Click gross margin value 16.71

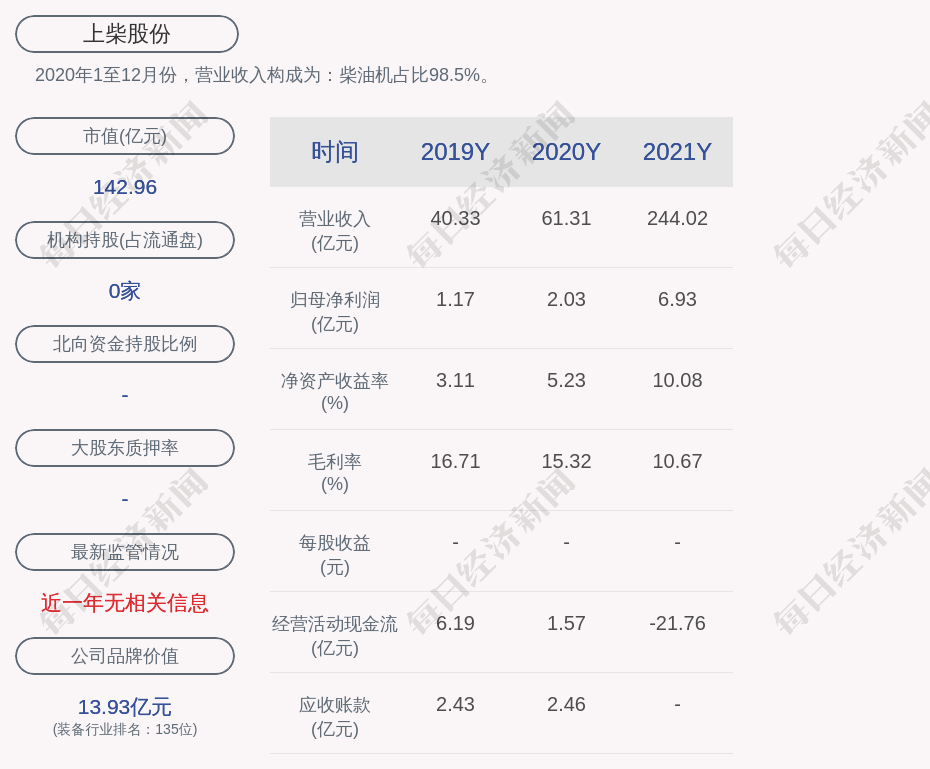click(x=455, y=461)
